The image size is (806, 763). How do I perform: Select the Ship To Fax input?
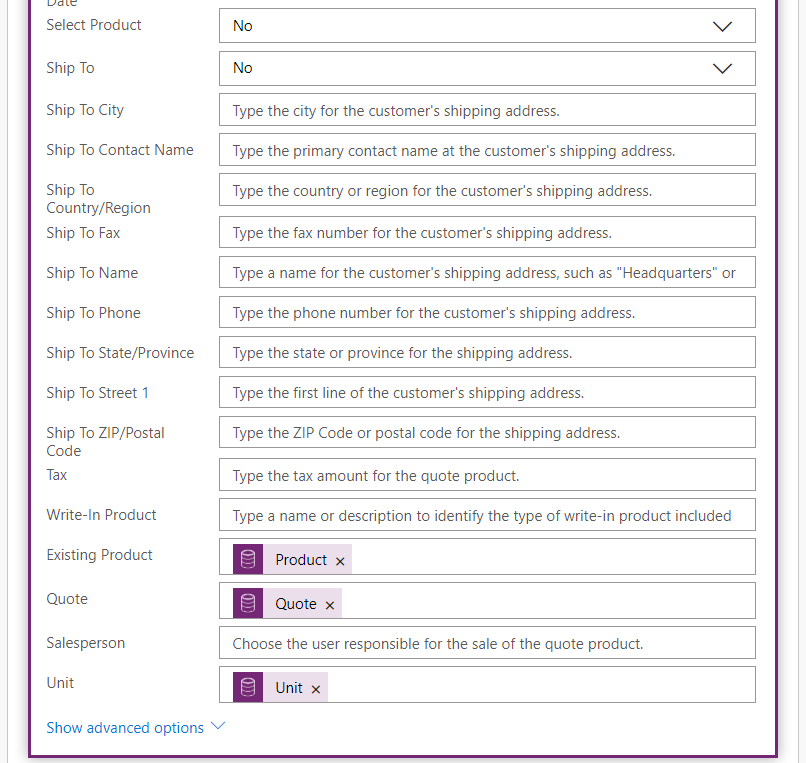pyautogui.click(x=487, y=233)
